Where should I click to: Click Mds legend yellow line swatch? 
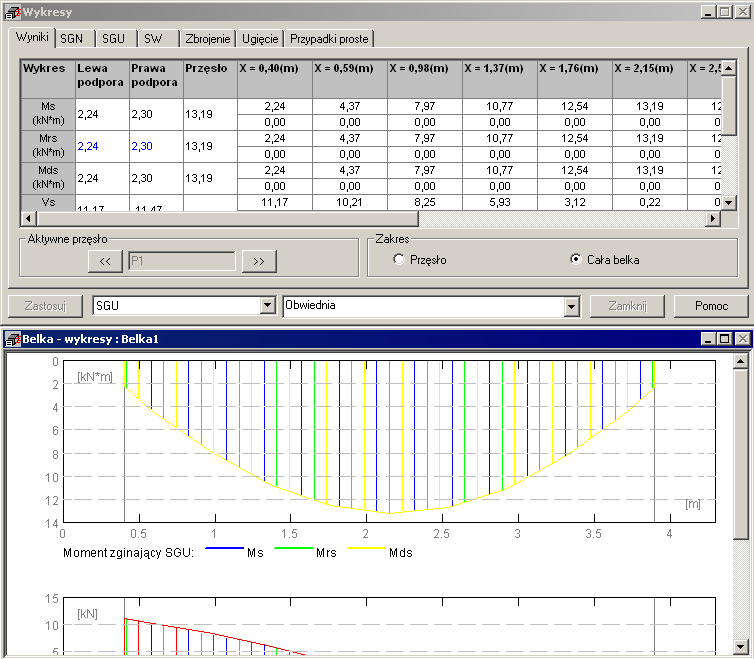pos(366,548)
